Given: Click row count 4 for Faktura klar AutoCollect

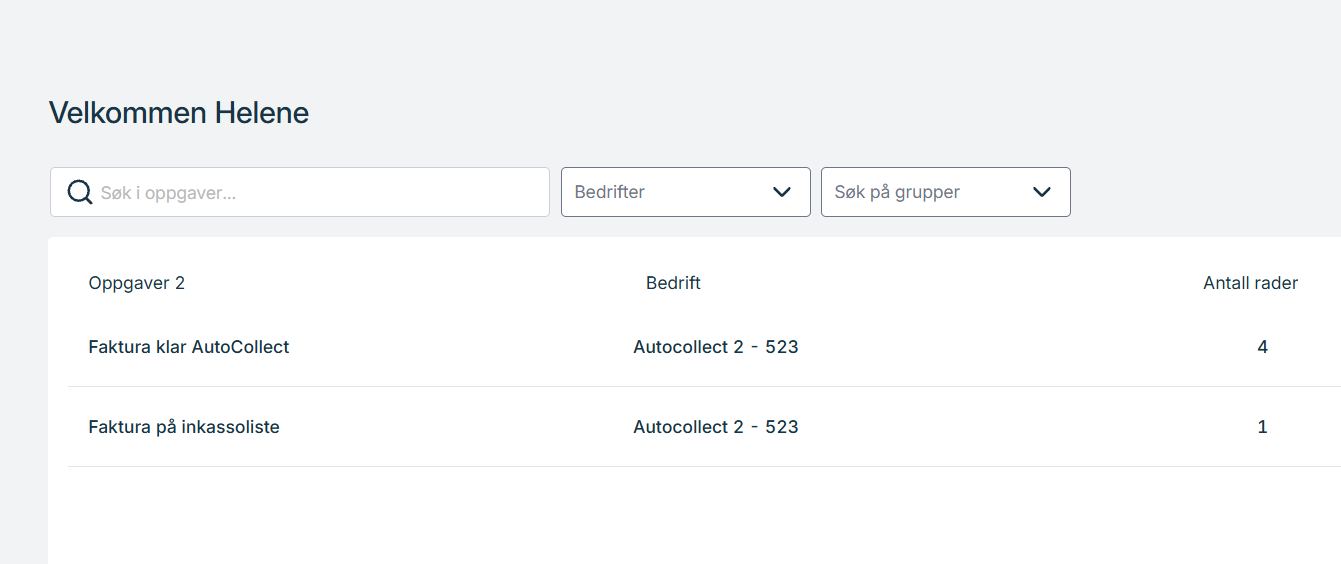Looking at the screenshot, I should coord(1263,347).
